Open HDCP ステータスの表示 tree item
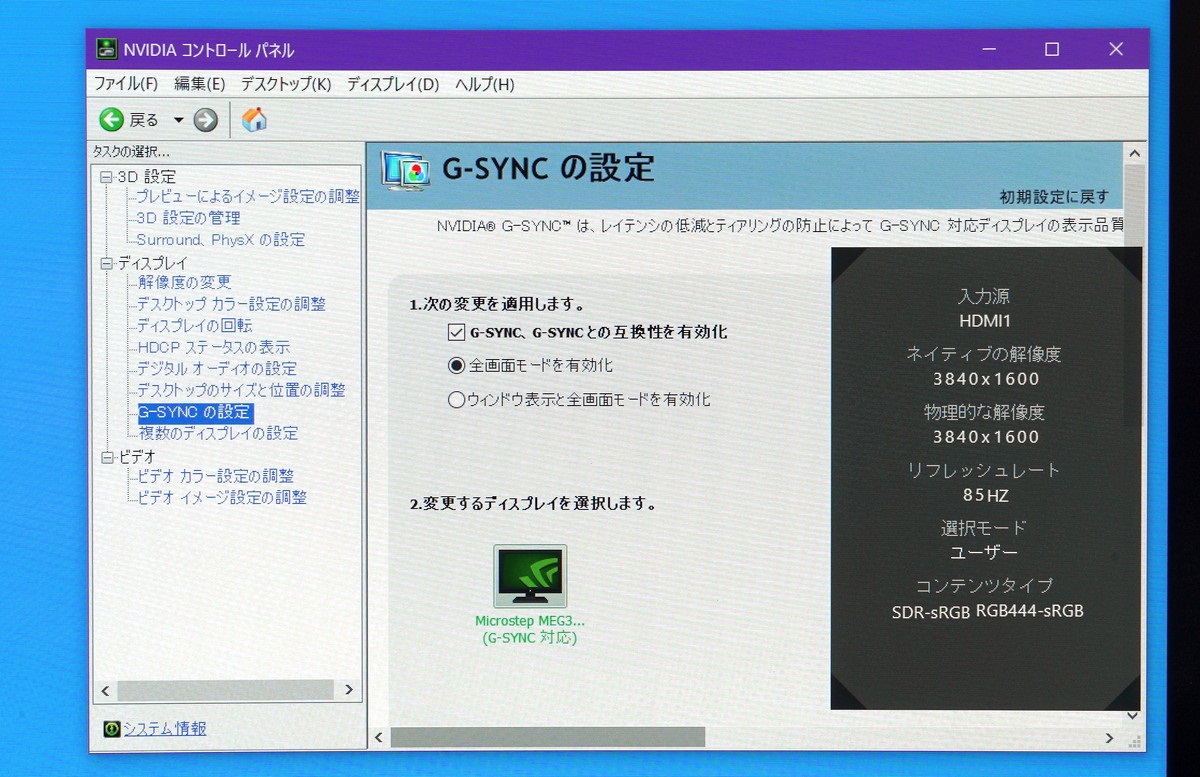 tap(213, 347)
